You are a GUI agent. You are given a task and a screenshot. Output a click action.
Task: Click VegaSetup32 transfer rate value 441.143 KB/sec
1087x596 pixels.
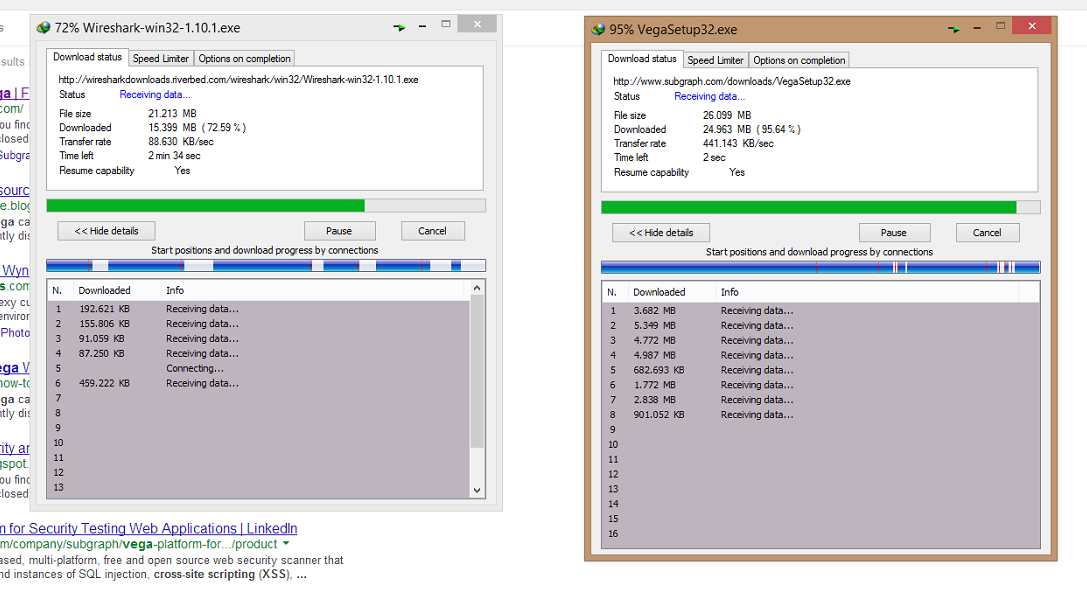[x=738, y=143]
